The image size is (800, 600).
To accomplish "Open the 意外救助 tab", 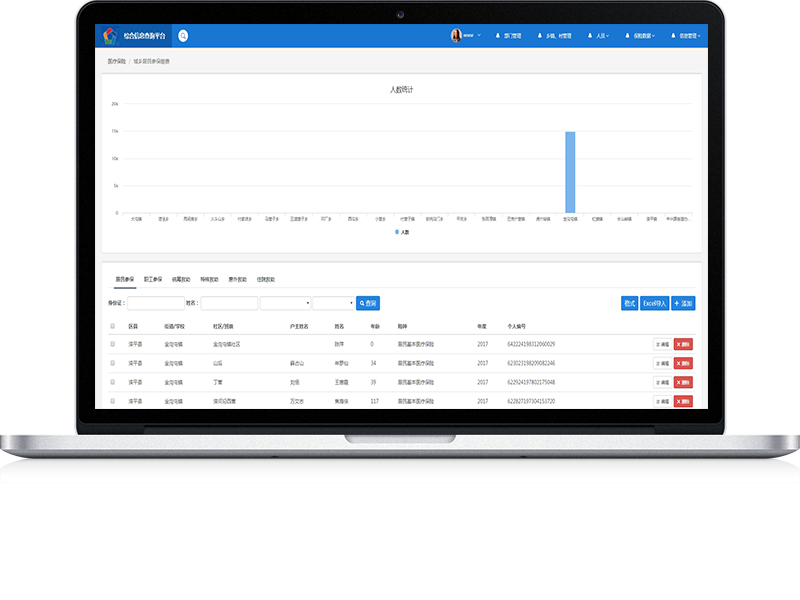I will (x=237, y=279).
